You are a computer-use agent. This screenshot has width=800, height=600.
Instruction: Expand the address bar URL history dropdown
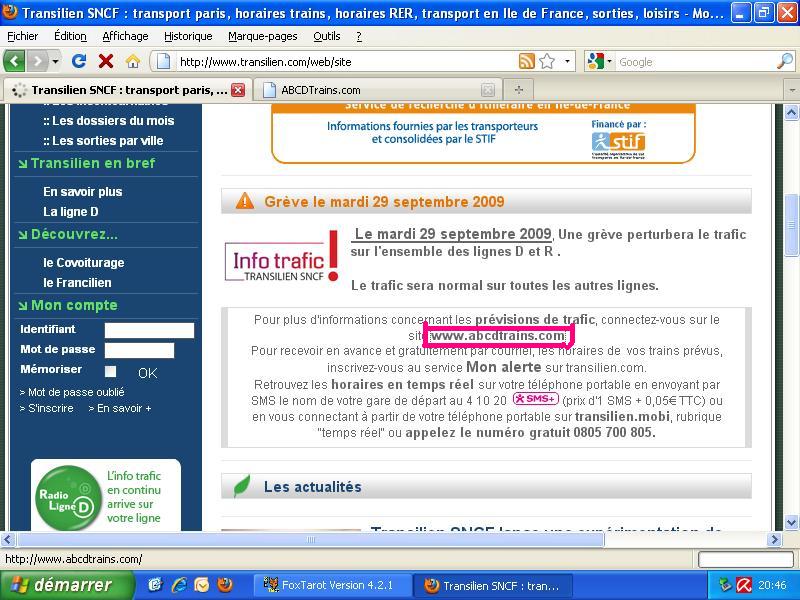click(x=567, y=61)
